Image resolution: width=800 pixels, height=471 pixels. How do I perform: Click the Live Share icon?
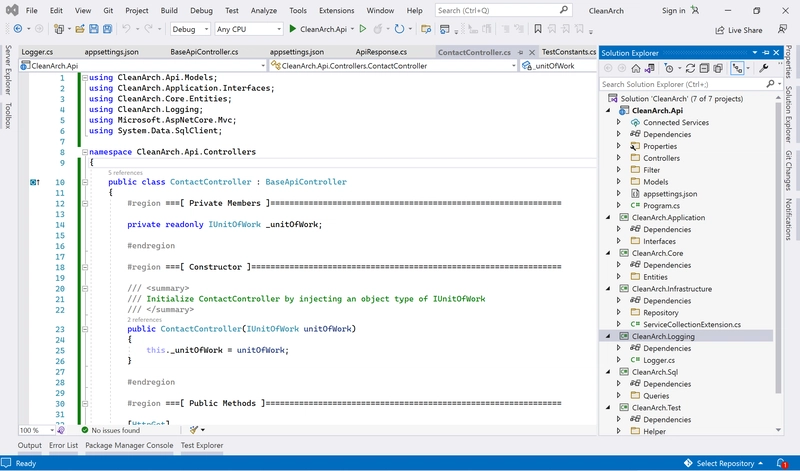[719, 30]
